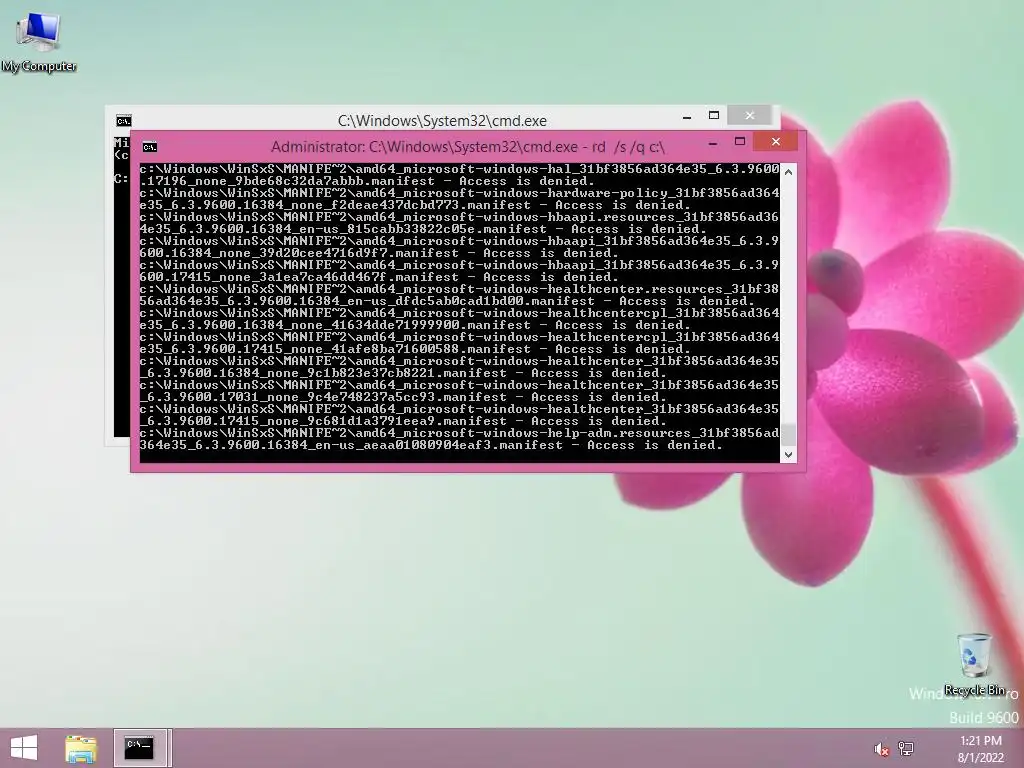The width and height of the screenshot is (1024, 768).
Task: Click the hardware-policy manifest access denied line
Action: [x=459, y=199]
